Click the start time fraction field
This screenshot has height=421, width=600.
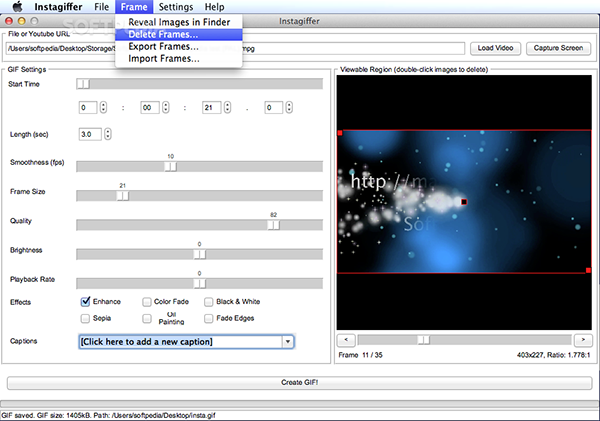click(x=274, y=108)
